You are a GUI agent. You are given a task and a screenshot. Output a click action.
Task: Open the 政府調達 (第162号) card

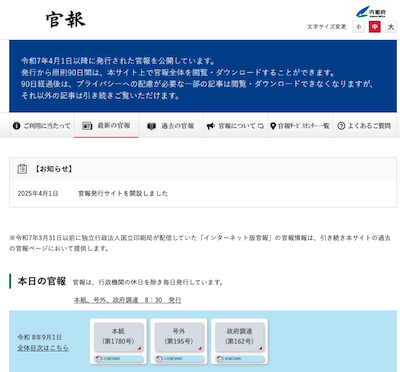click(240, 336)
